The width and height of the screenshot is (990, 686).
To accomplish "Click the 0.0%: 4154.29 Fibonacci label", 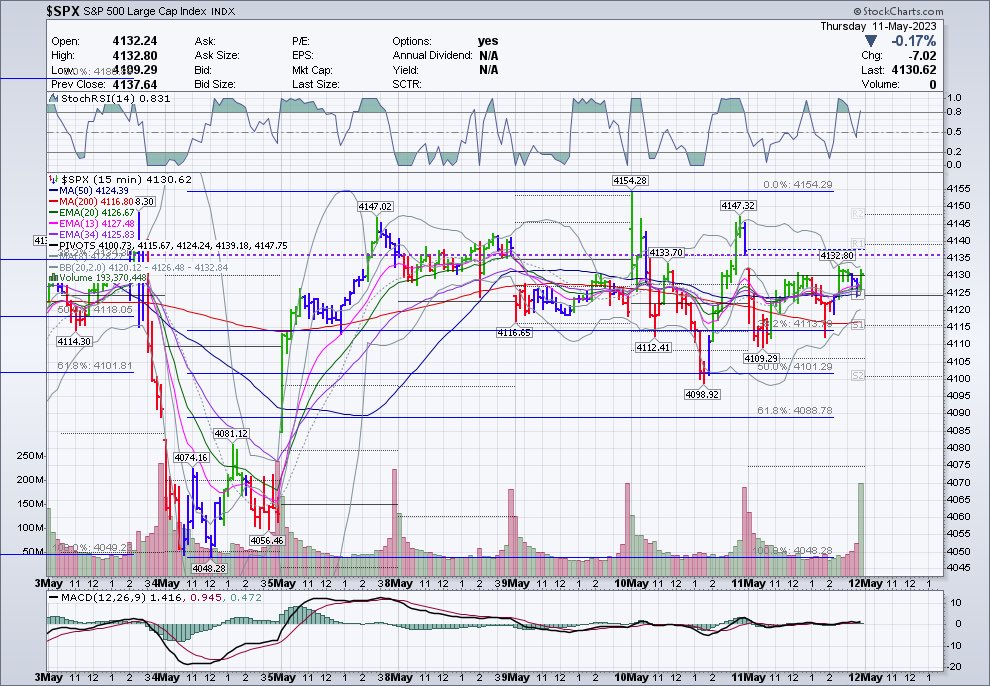I will tap(798, 185).
